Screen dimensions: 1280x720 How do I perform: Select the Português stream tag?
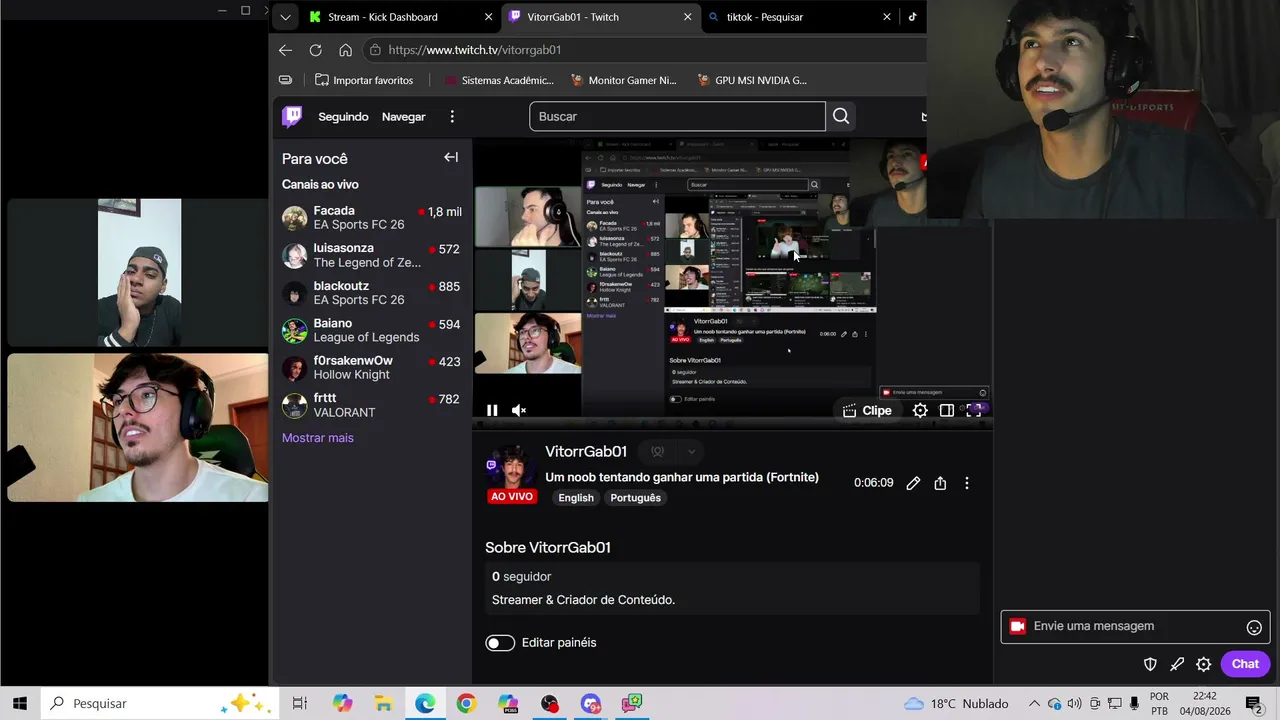[636, 498]
